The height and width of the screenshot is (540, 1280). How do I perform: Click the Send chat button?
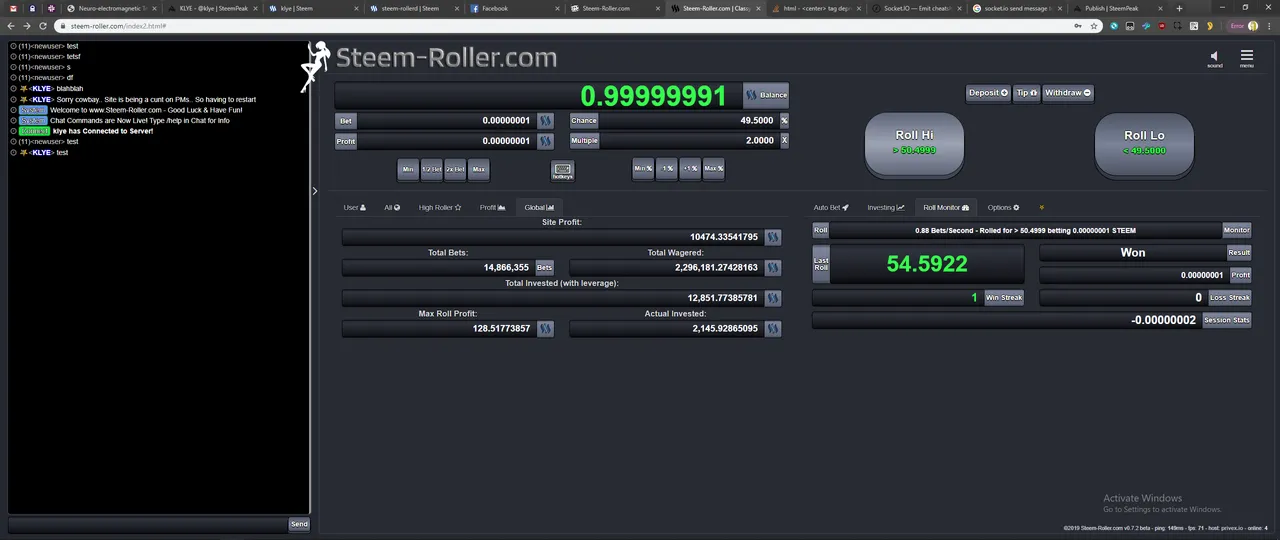pos(299,524)
